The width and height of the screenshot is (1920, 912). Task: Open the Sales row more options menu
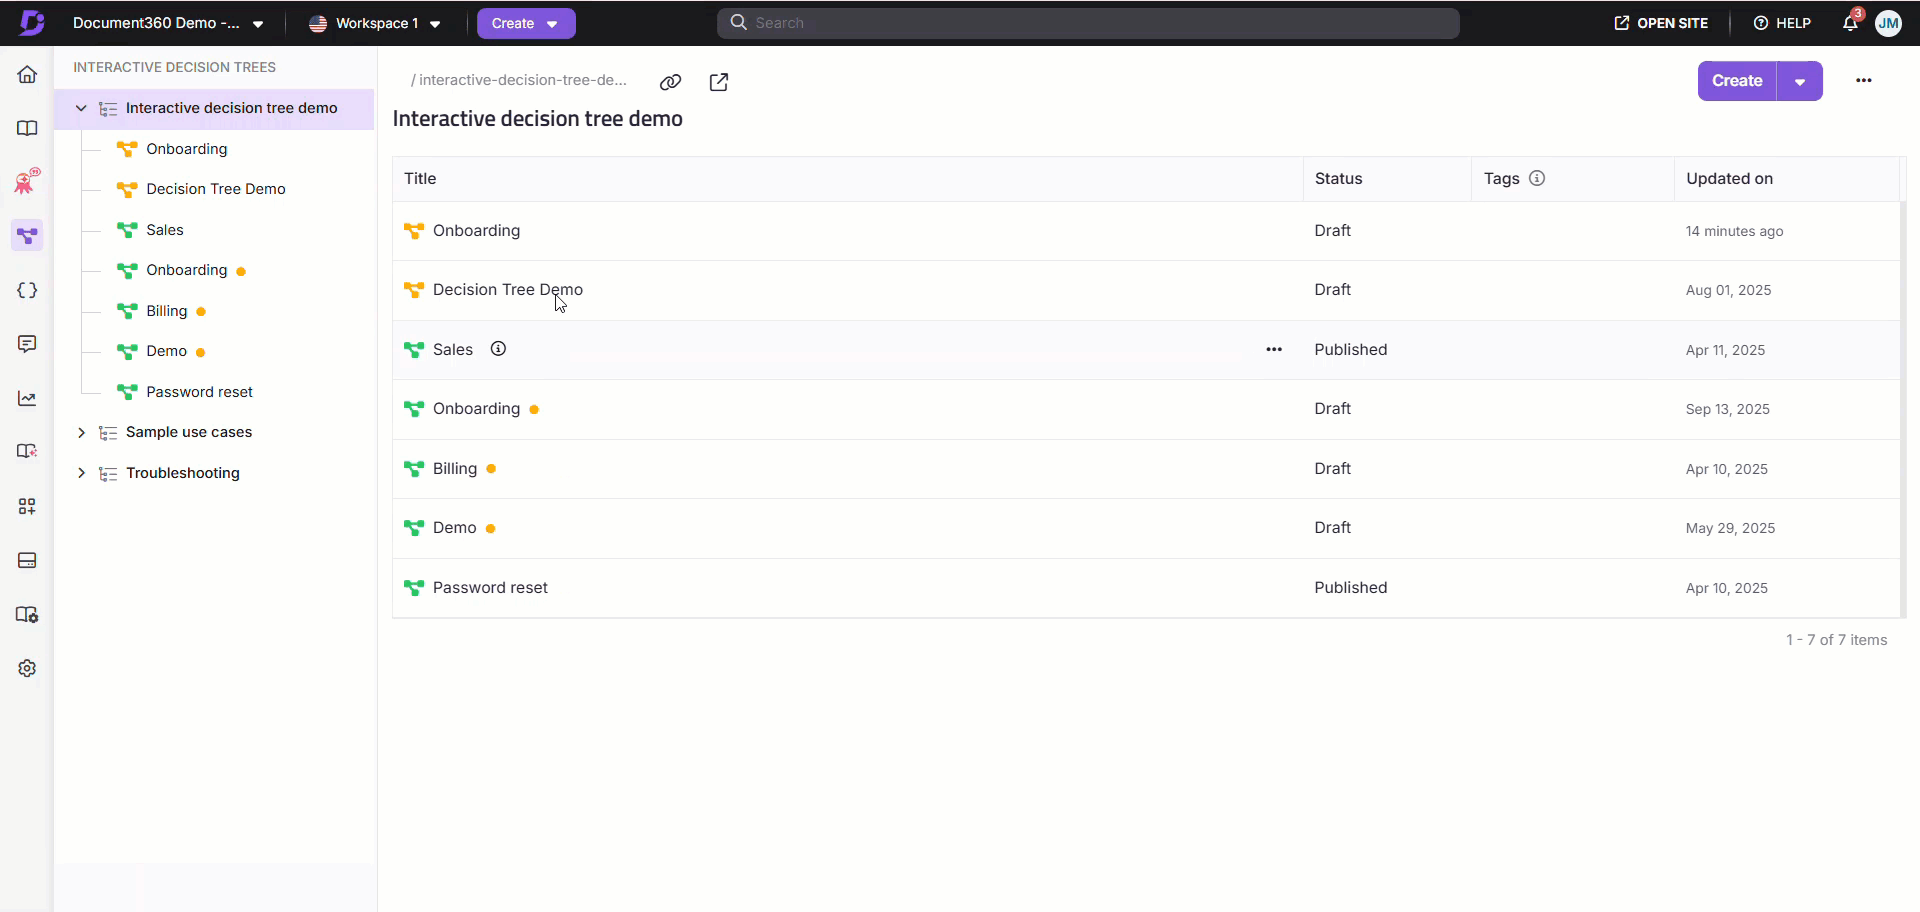[1273, 349]
